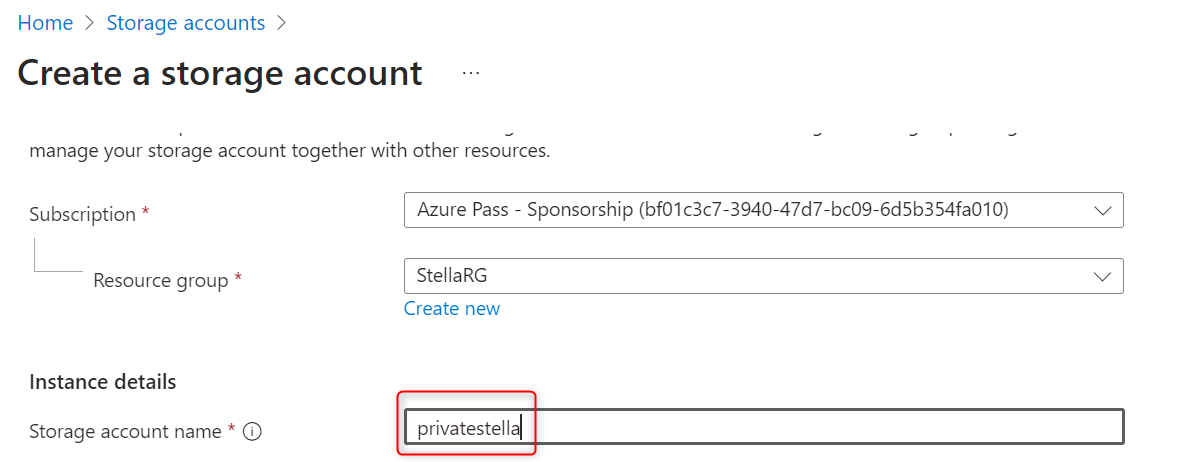Click the red asterisk beside Subscription
The height and width of the screenshot is (462, 1183).
coord(146,214)
